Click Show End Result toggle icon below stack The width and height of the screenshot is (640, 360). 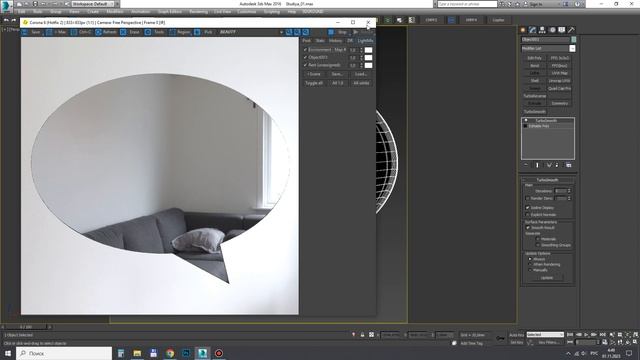537,165
